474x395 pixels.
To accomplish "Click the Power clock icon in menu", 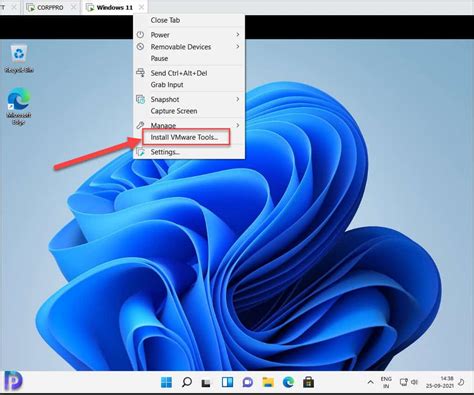I will pyautogui.click(x=140, y=35).
